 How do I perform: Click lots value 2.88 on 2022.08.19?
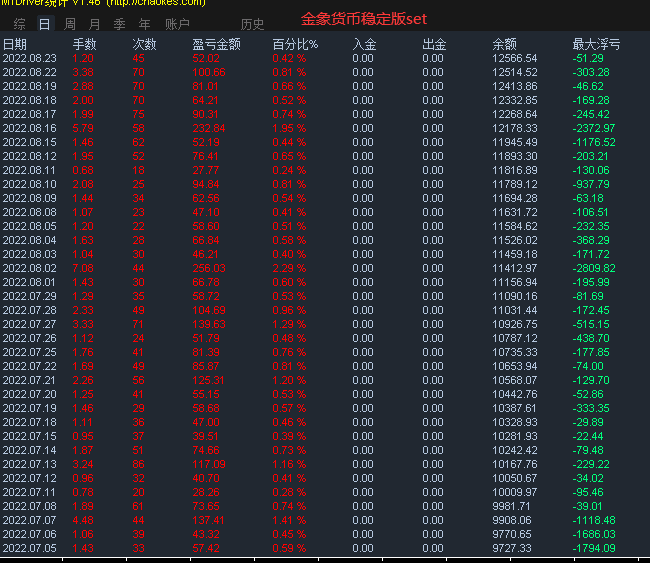83,86
